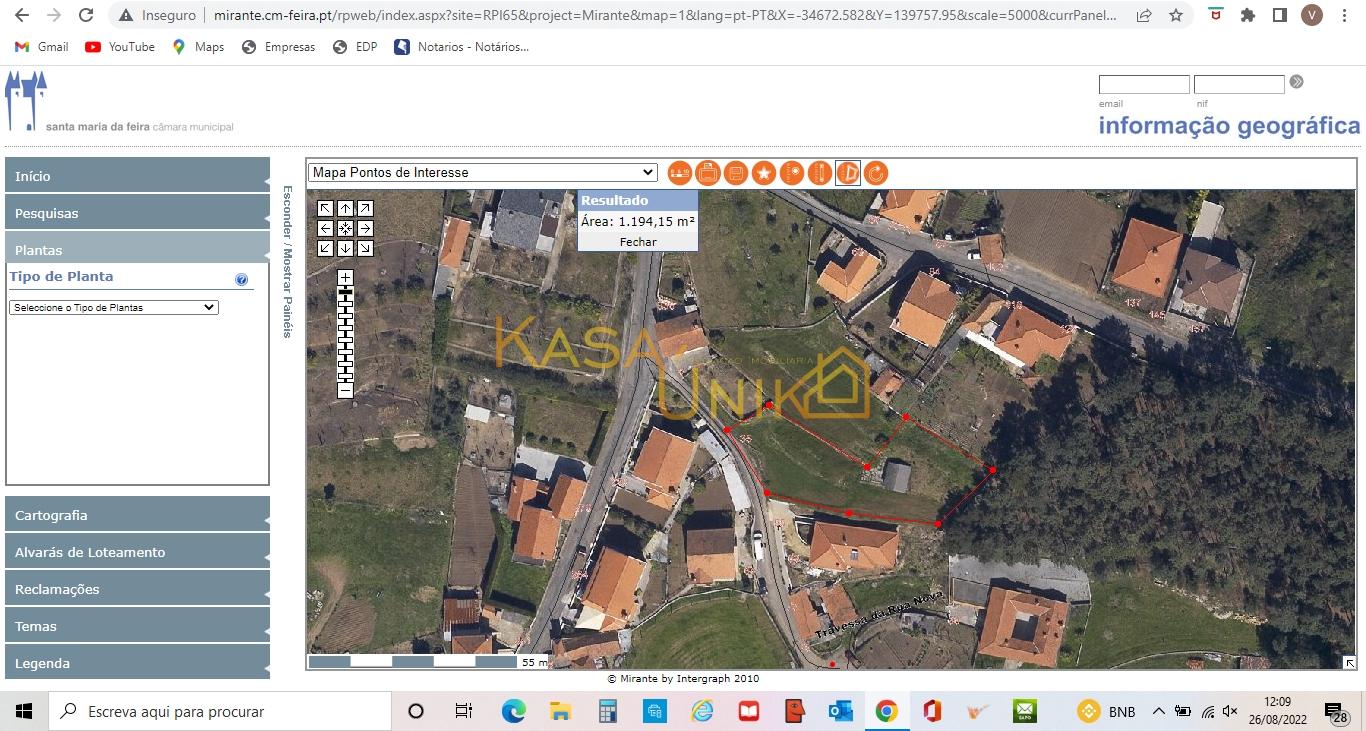Zoom in with the plus button
The width and height of the screenshot is (1366, 731).
[345, 277]
